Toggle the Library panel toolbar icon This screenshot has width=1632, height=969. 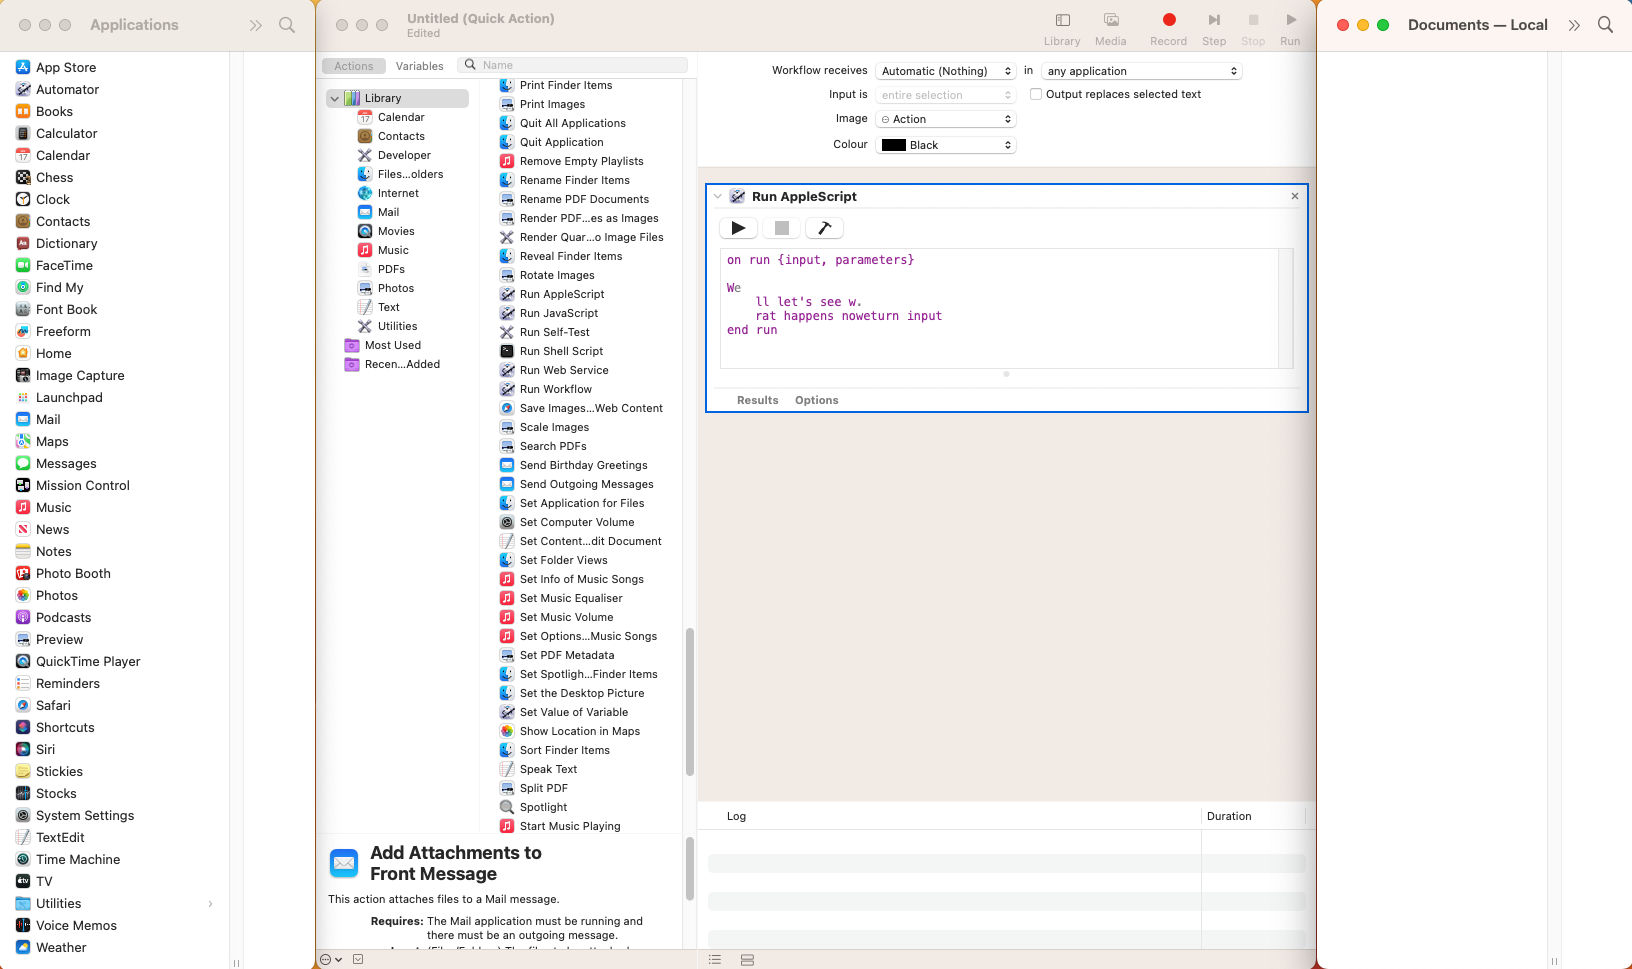(x=1062, y=28)
